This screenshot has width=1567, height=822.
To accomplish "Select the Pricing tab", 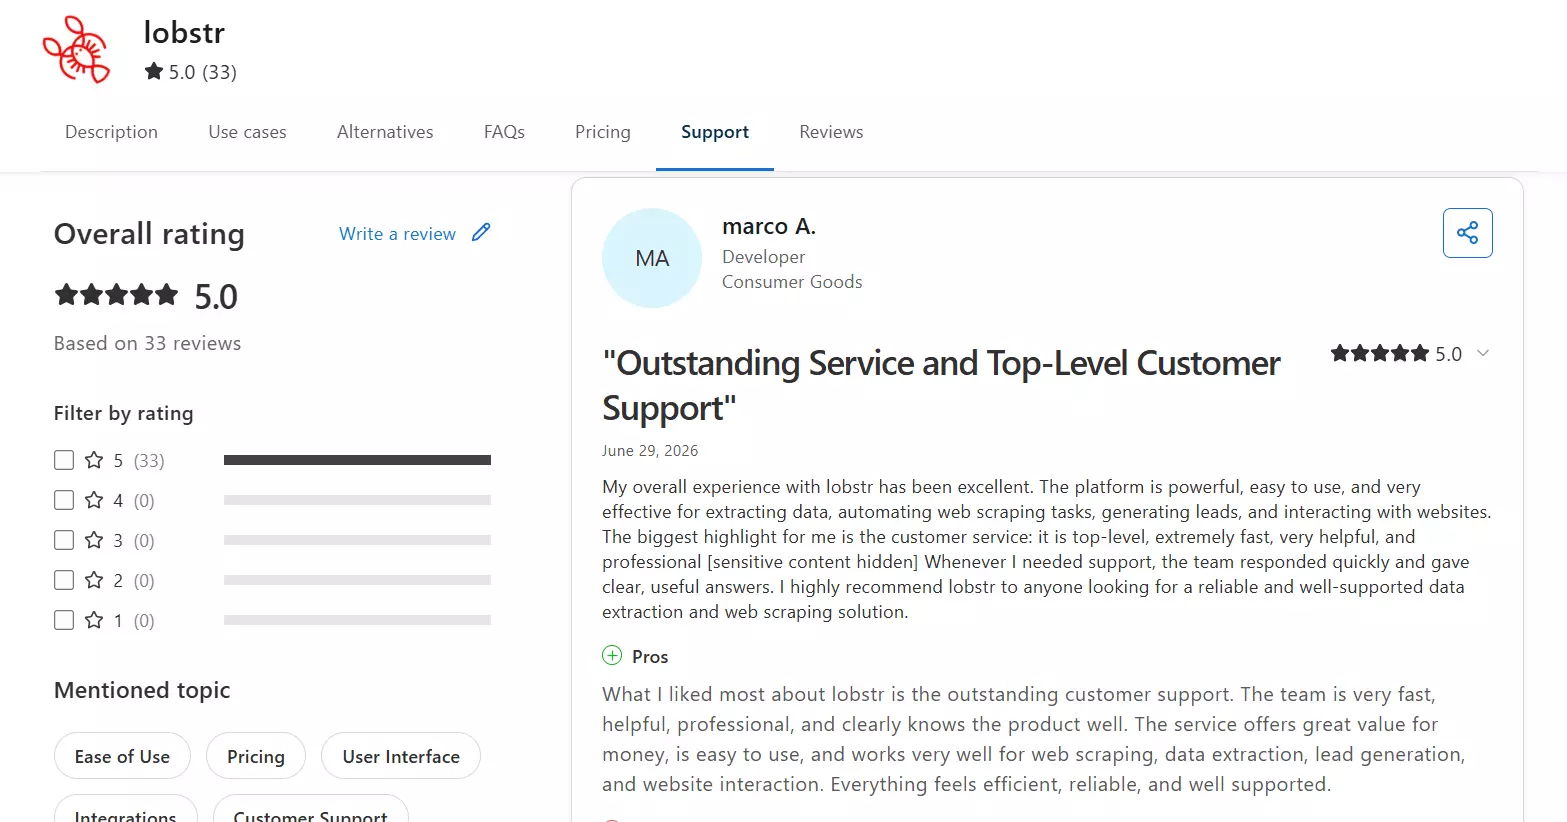I will 603,132.
